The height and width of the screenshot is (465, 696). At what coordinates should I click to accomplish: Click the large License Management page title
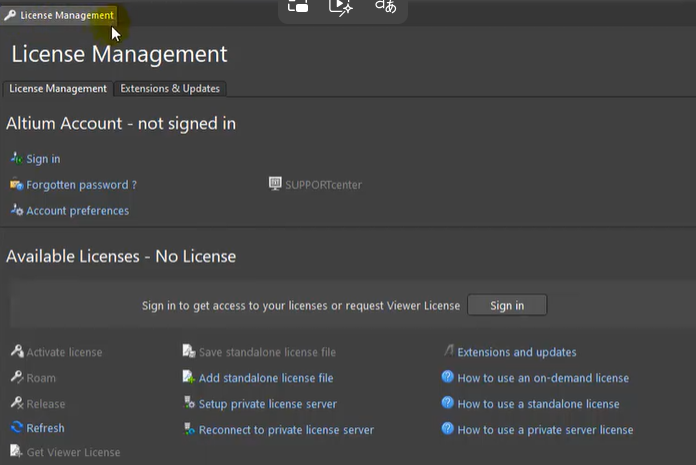coord(119,54)
